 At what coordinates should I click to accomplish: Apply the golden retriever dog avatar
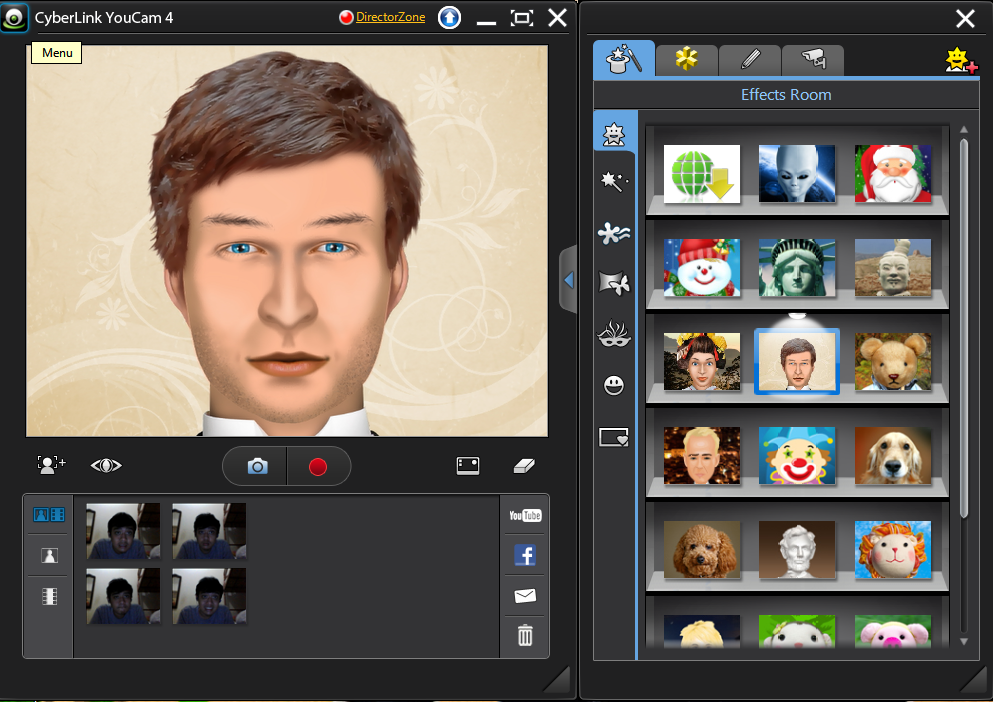(893, 456)
